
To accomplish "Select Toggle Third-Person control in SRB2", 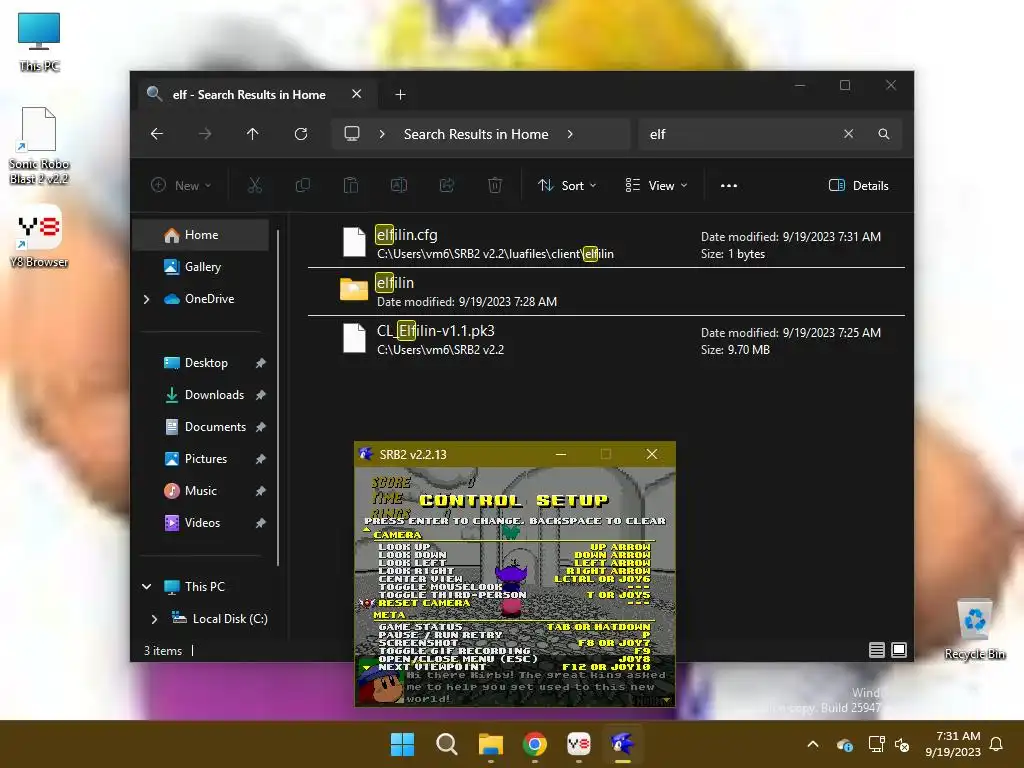I will (515, 595).
